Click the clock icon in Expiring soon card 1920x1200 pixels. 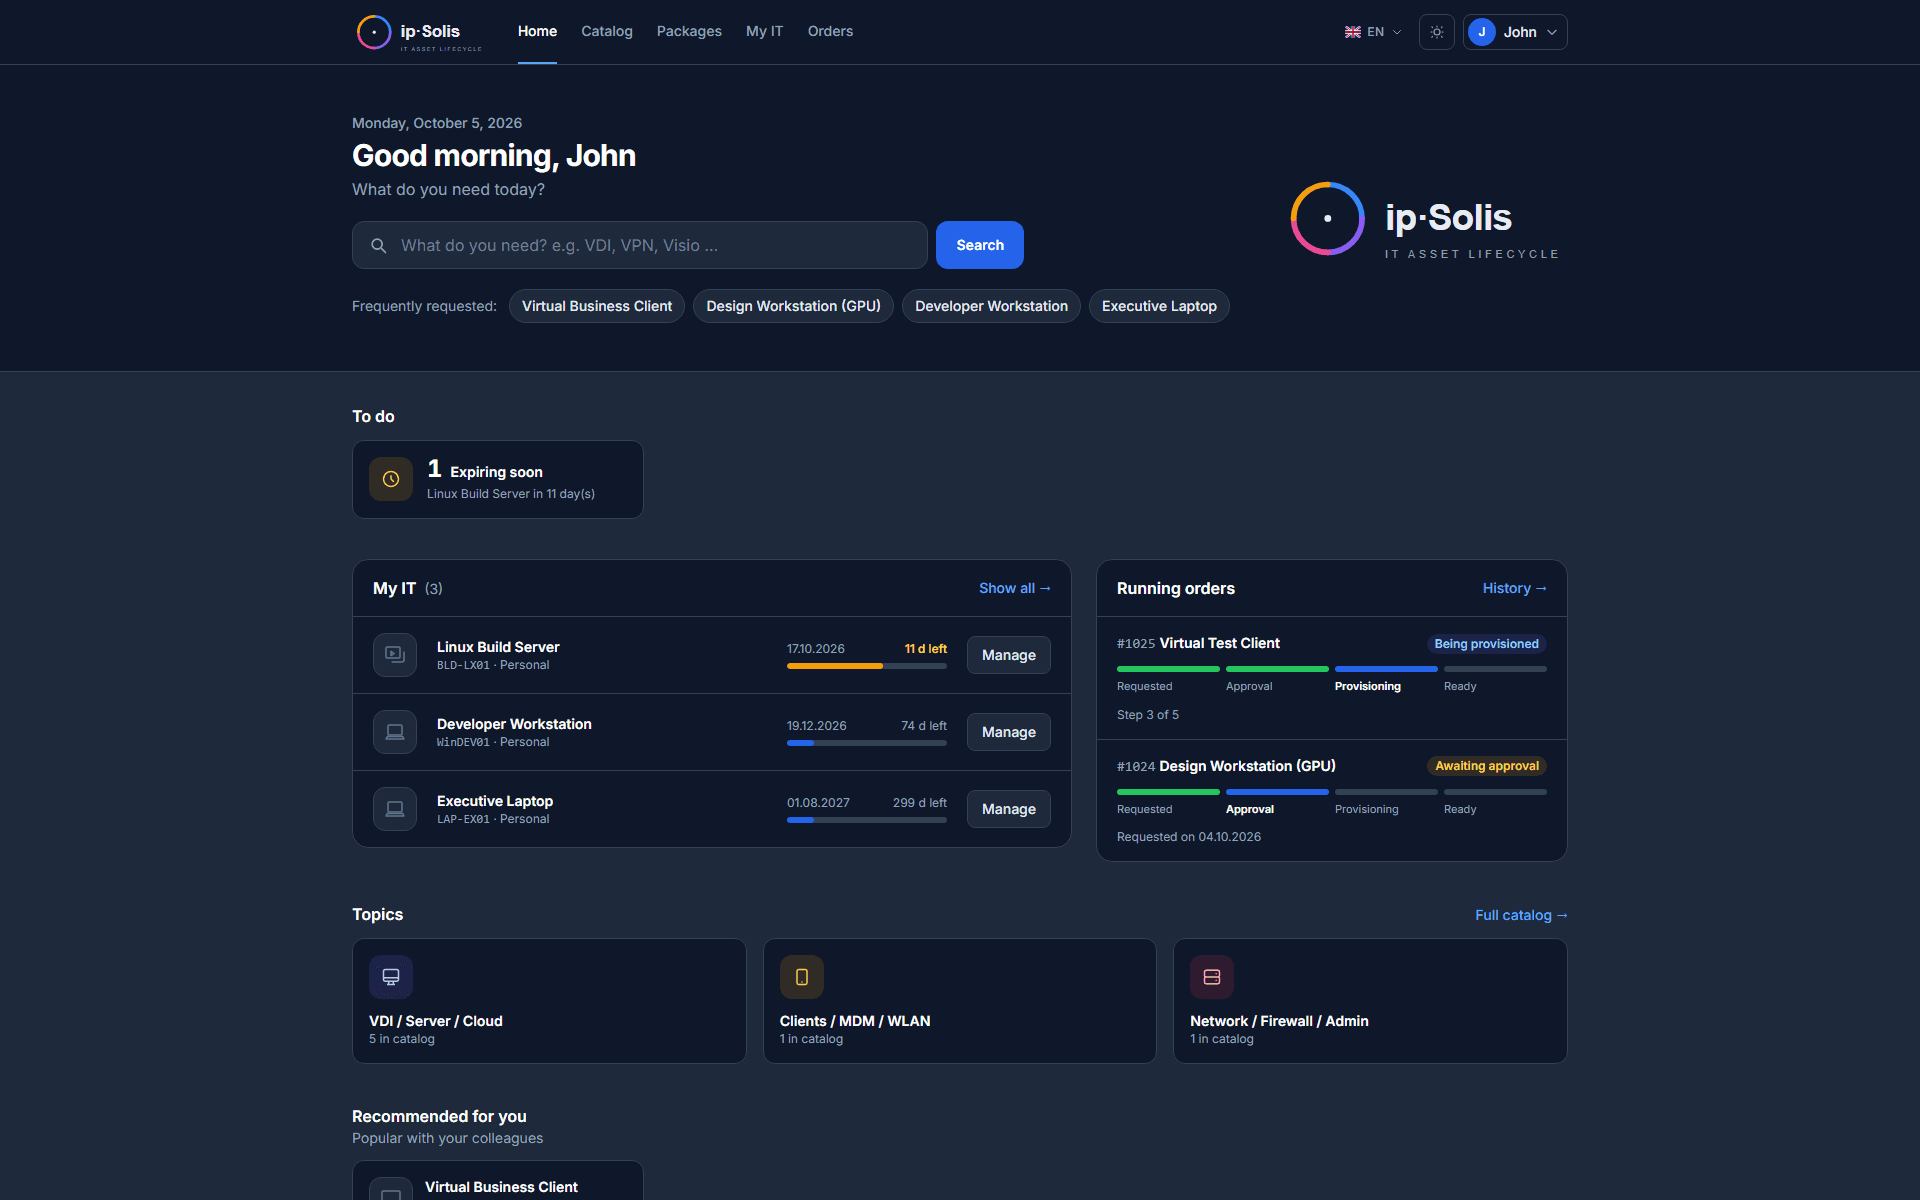(x=391, y=479)
